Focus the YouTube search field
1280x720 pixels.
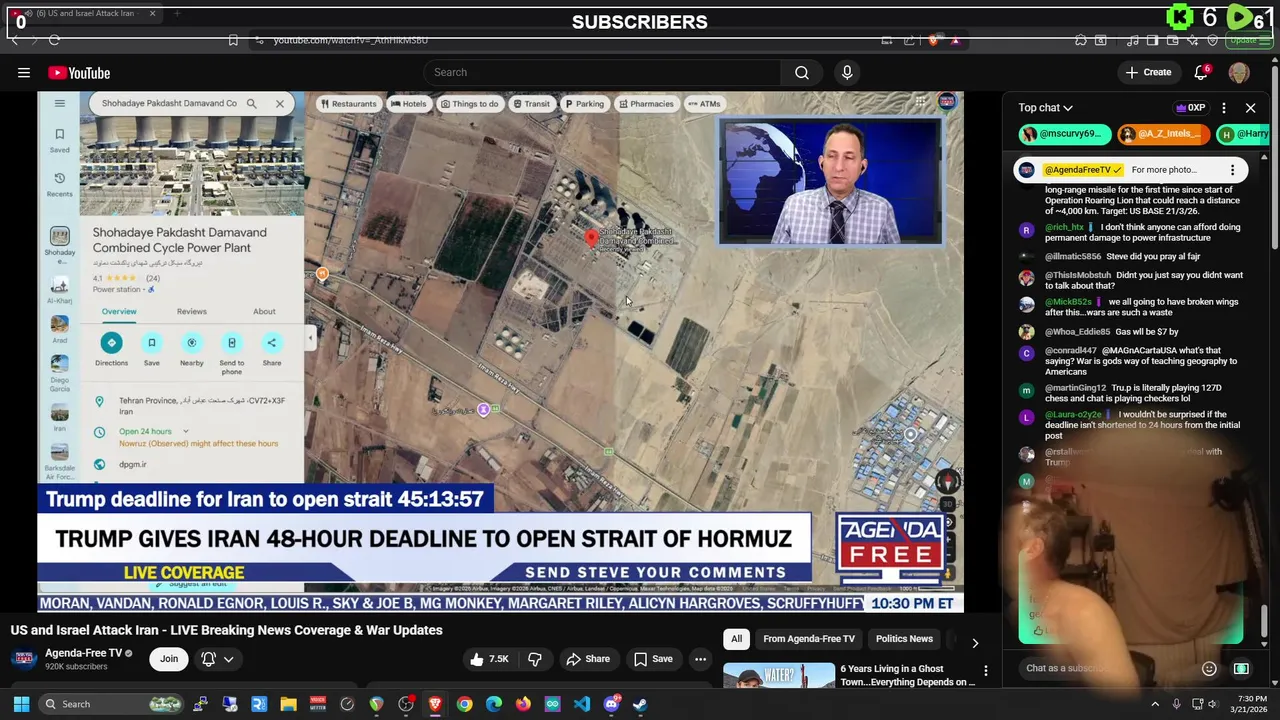[602, 72]
